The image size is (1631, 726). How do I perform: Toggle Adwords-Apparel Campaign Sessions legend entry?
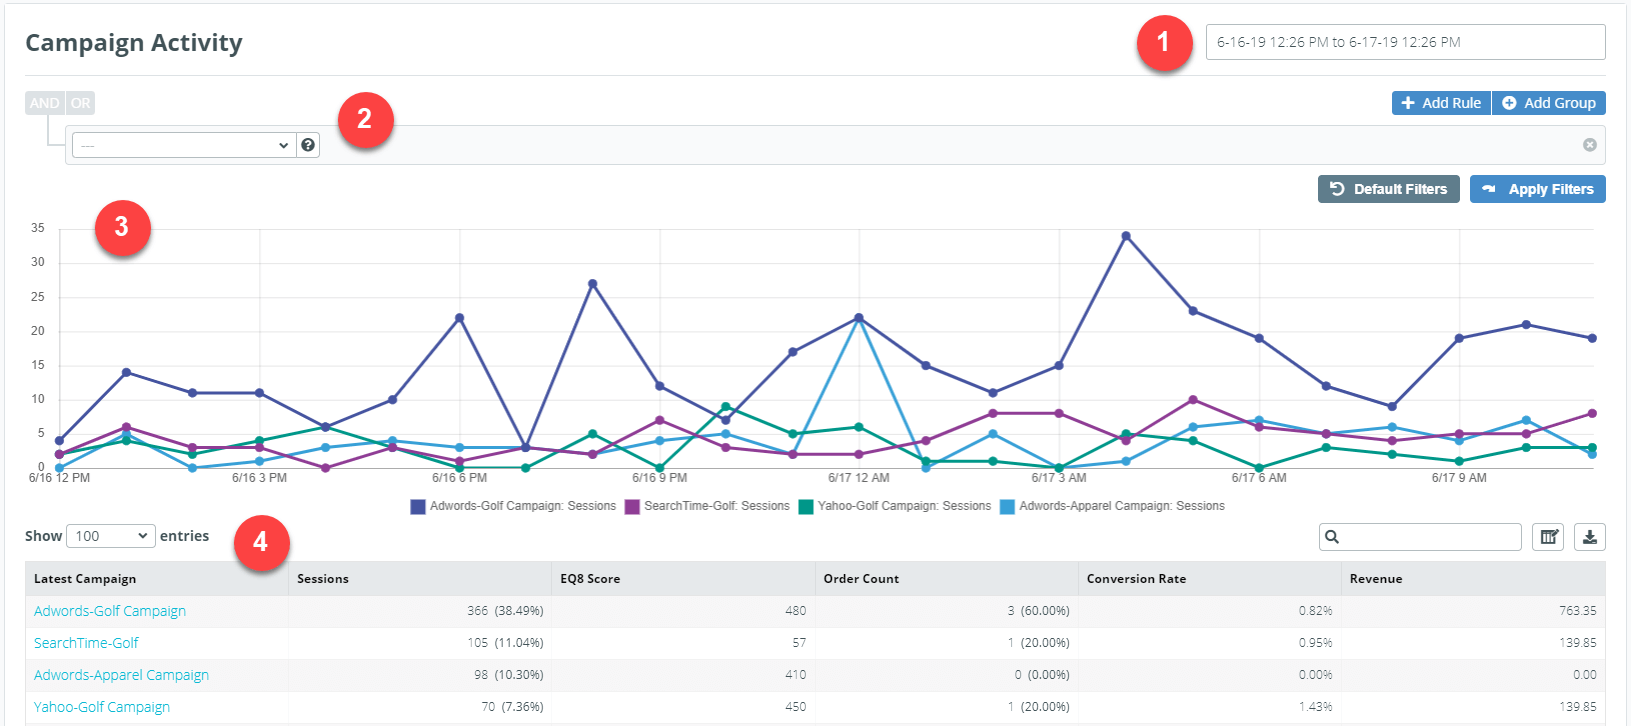tap(1112, 506)
